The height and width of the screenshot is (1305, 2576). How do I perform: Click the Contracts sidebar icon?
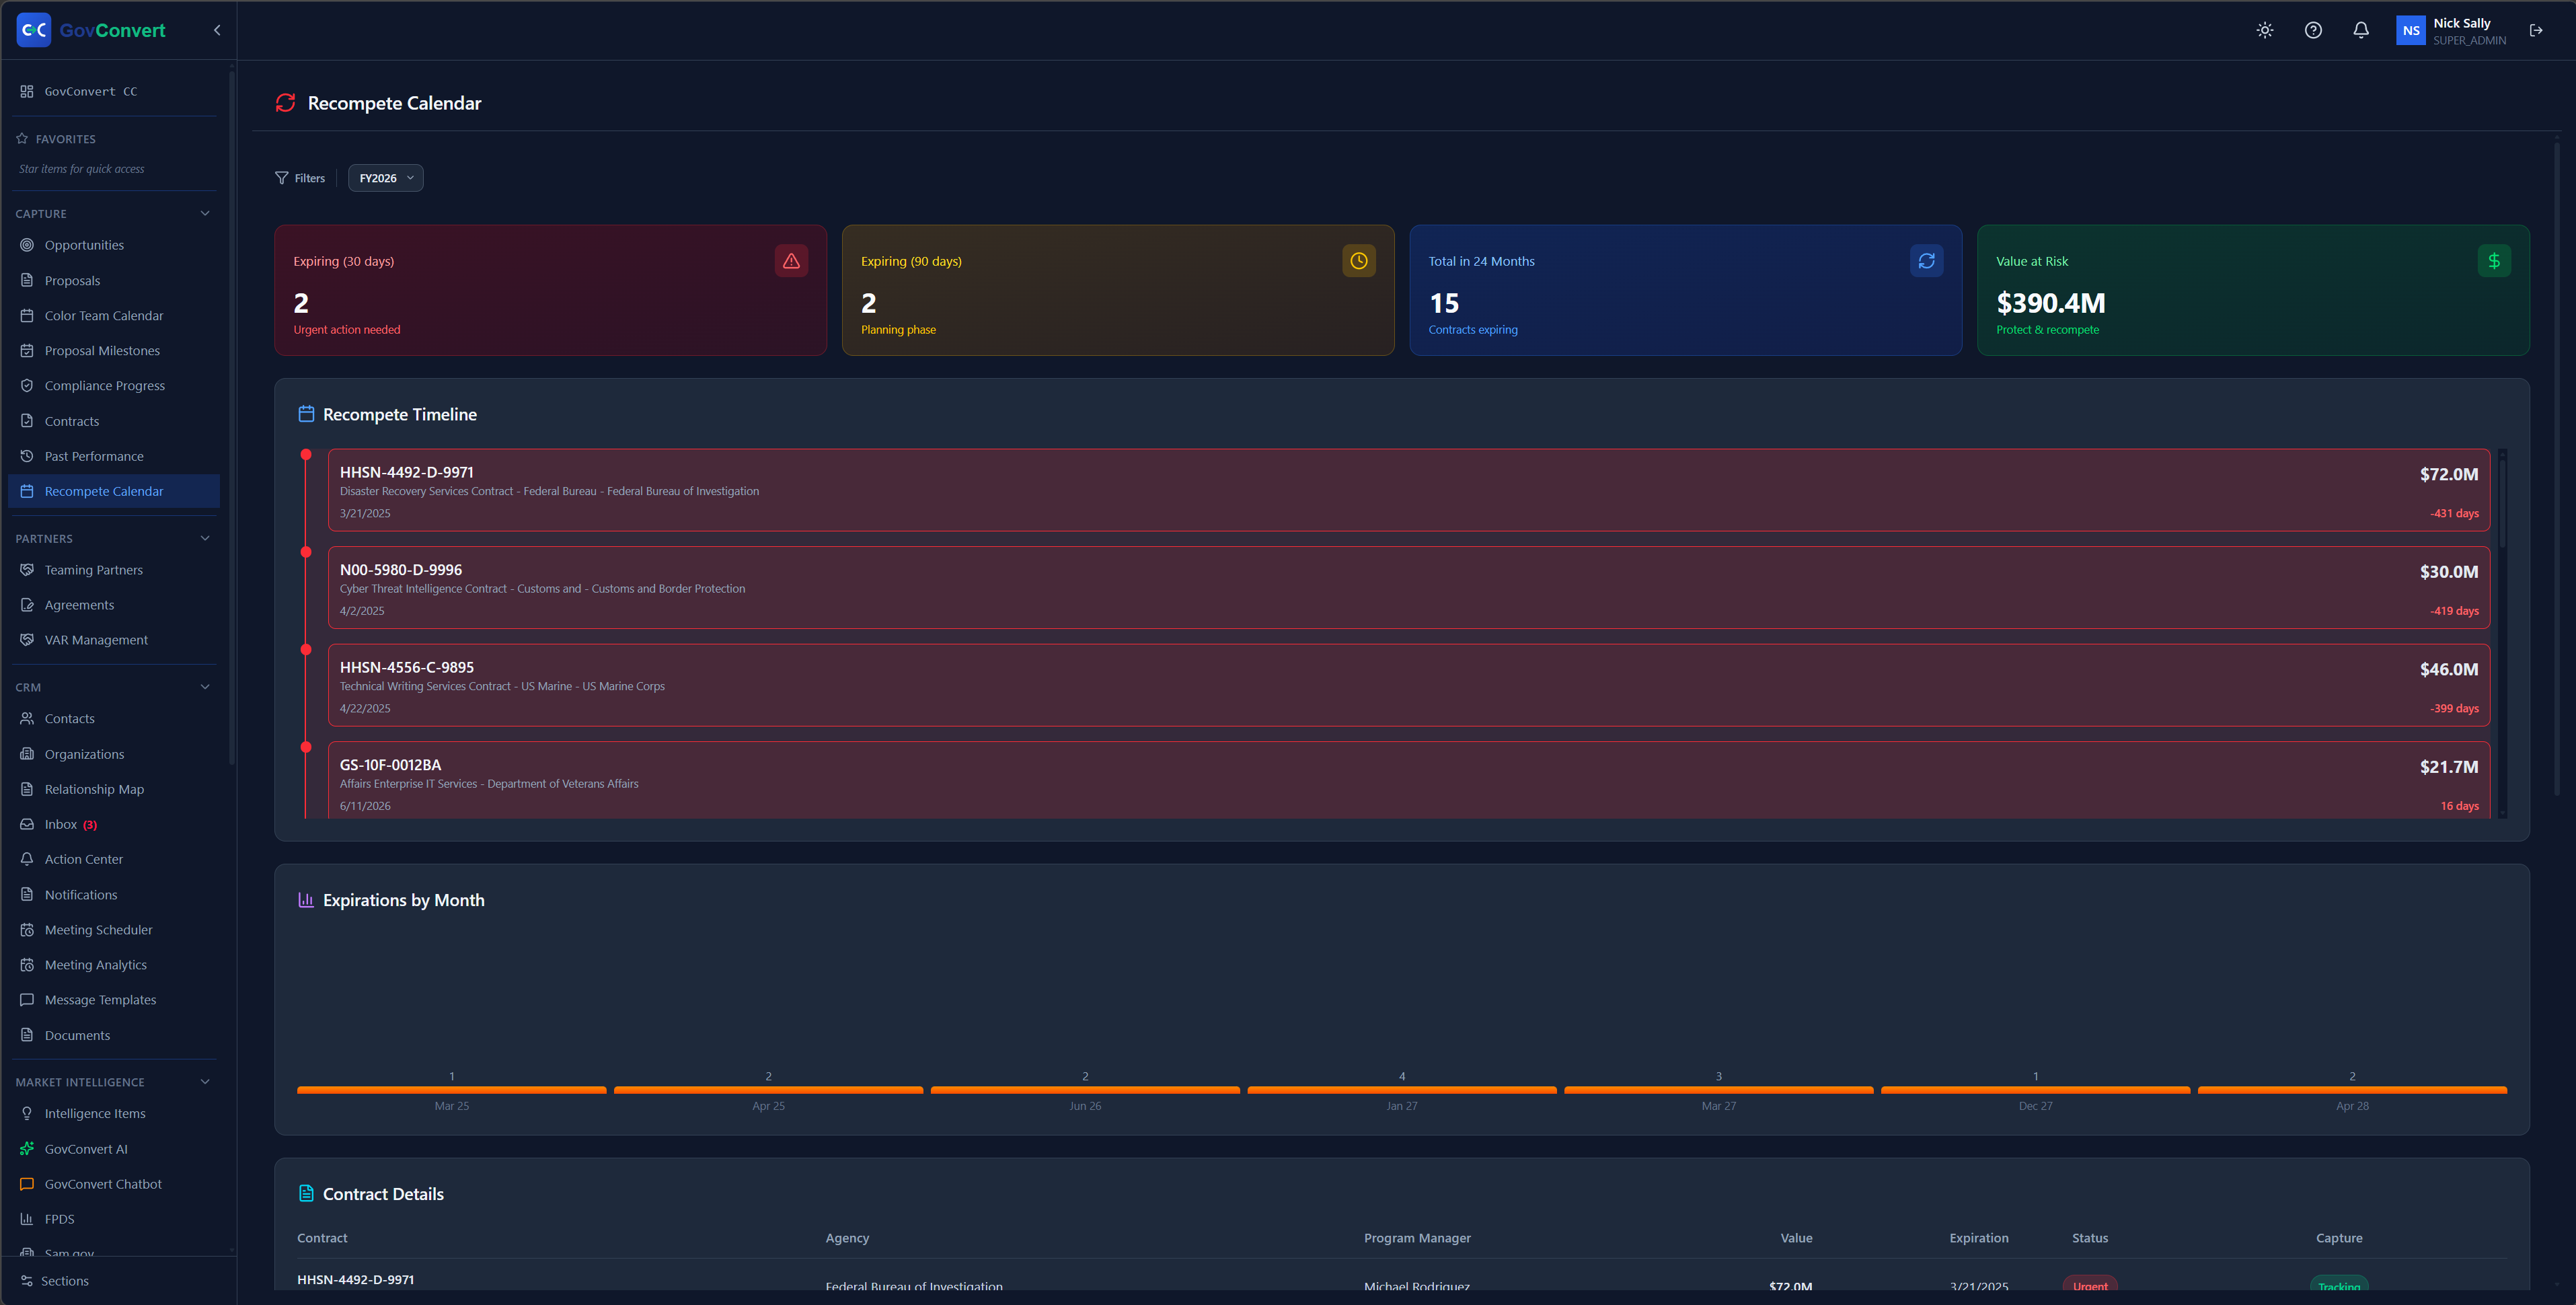click(x=27, y=421)
